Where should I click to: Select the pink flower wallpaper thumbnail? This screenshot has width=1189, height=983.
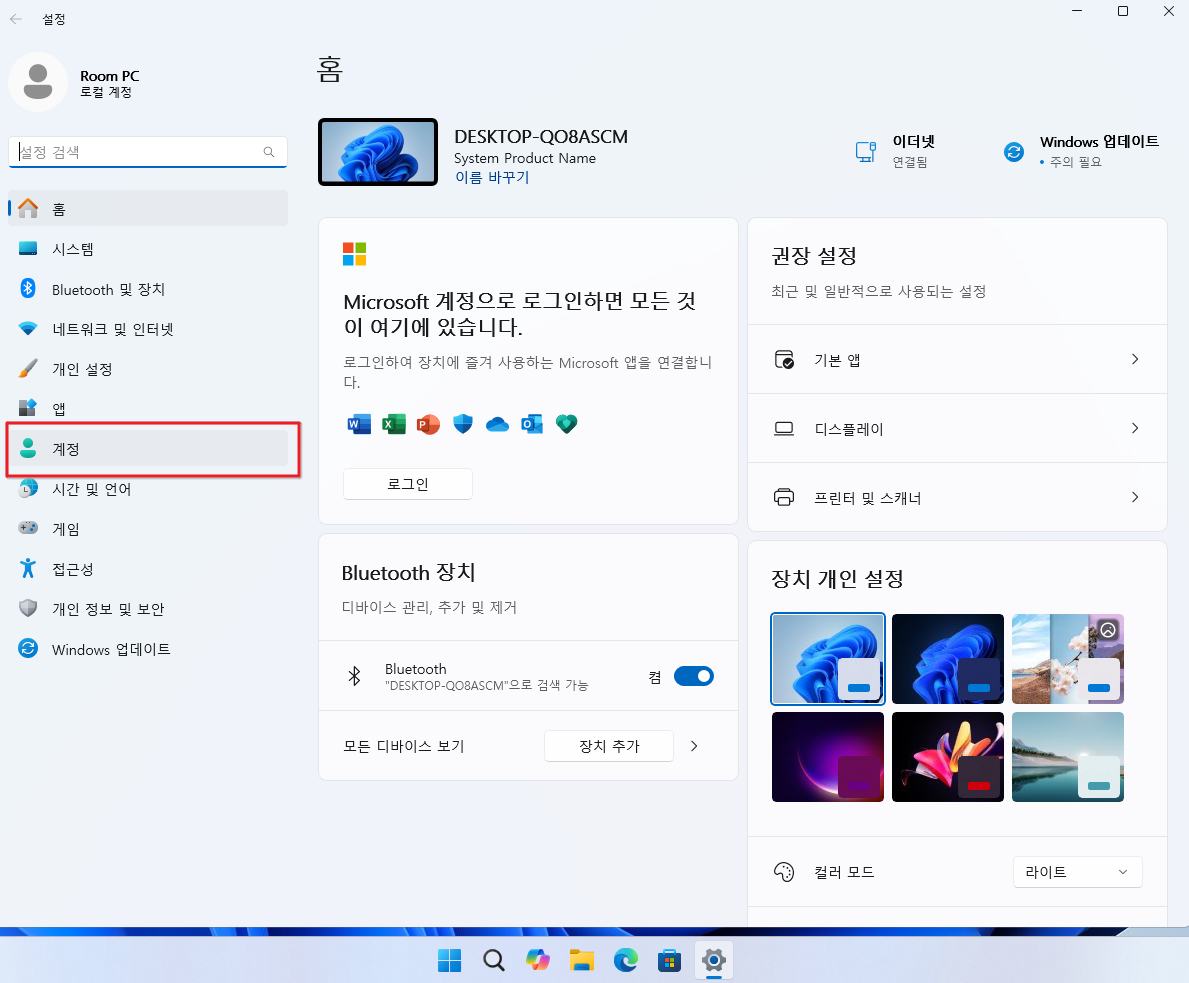(x=947, y=757)
